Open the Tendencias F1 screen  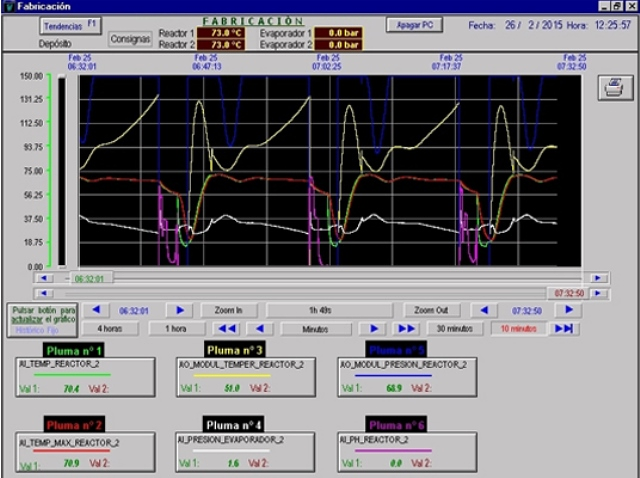[70, 26]
